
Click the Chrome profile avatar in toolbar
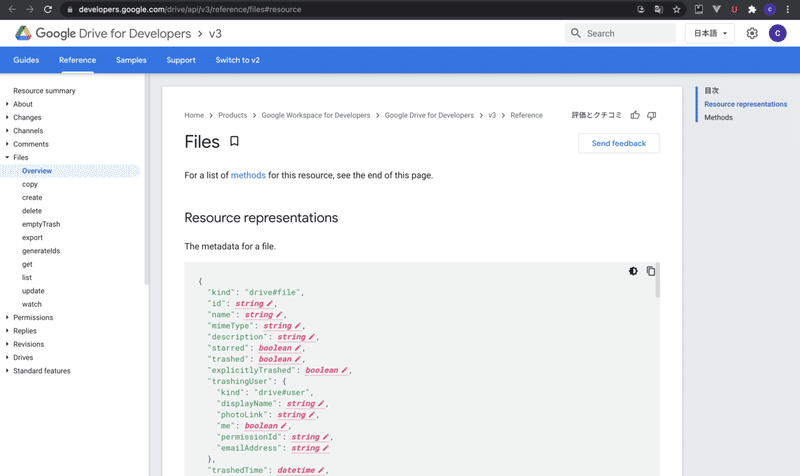pyautogui.click(x=770, y=9)
